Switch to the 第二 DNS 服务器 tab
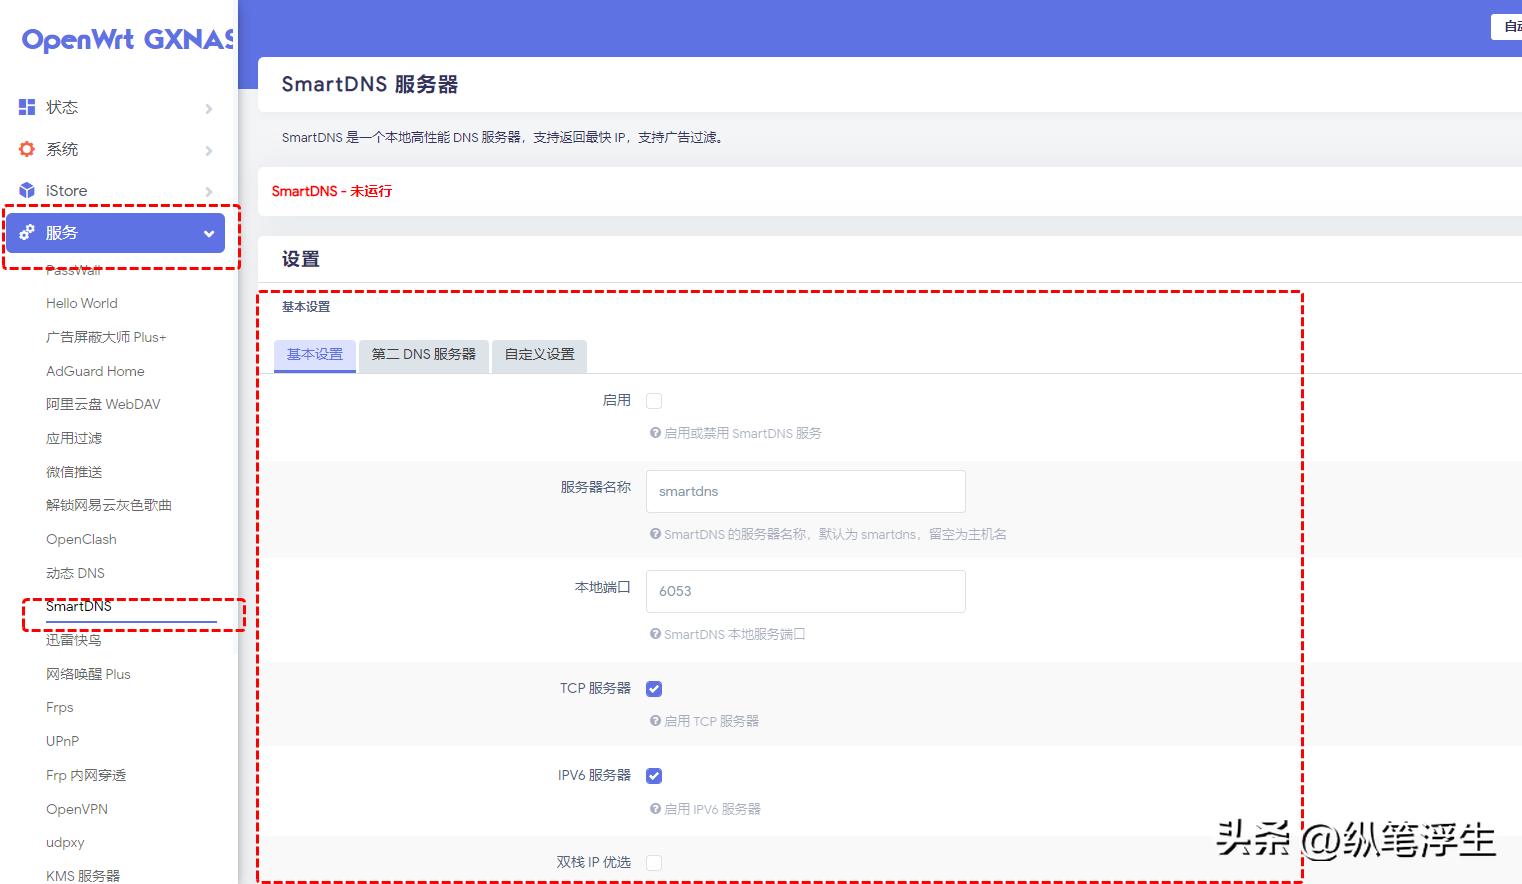The height and width of the screenshot is (884, 1522). point(422,355)
